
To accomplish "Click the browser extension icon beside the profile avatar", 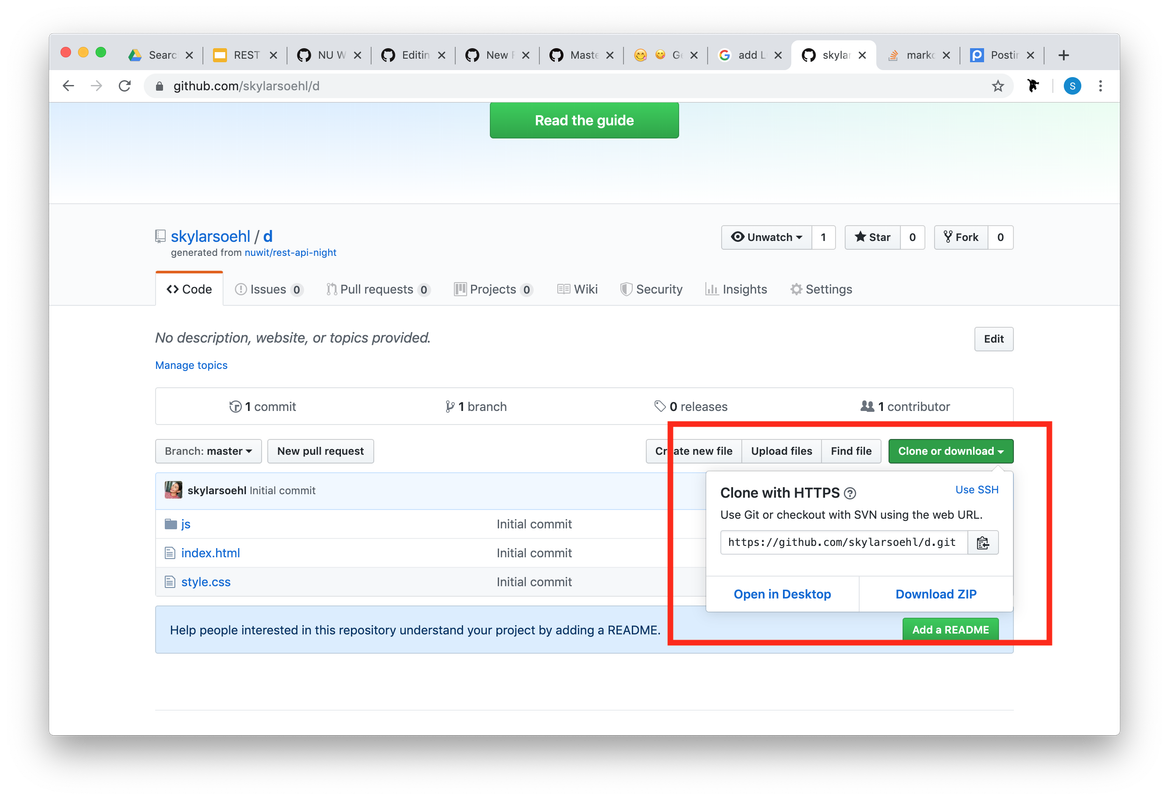I will (x=1033, y=86).
